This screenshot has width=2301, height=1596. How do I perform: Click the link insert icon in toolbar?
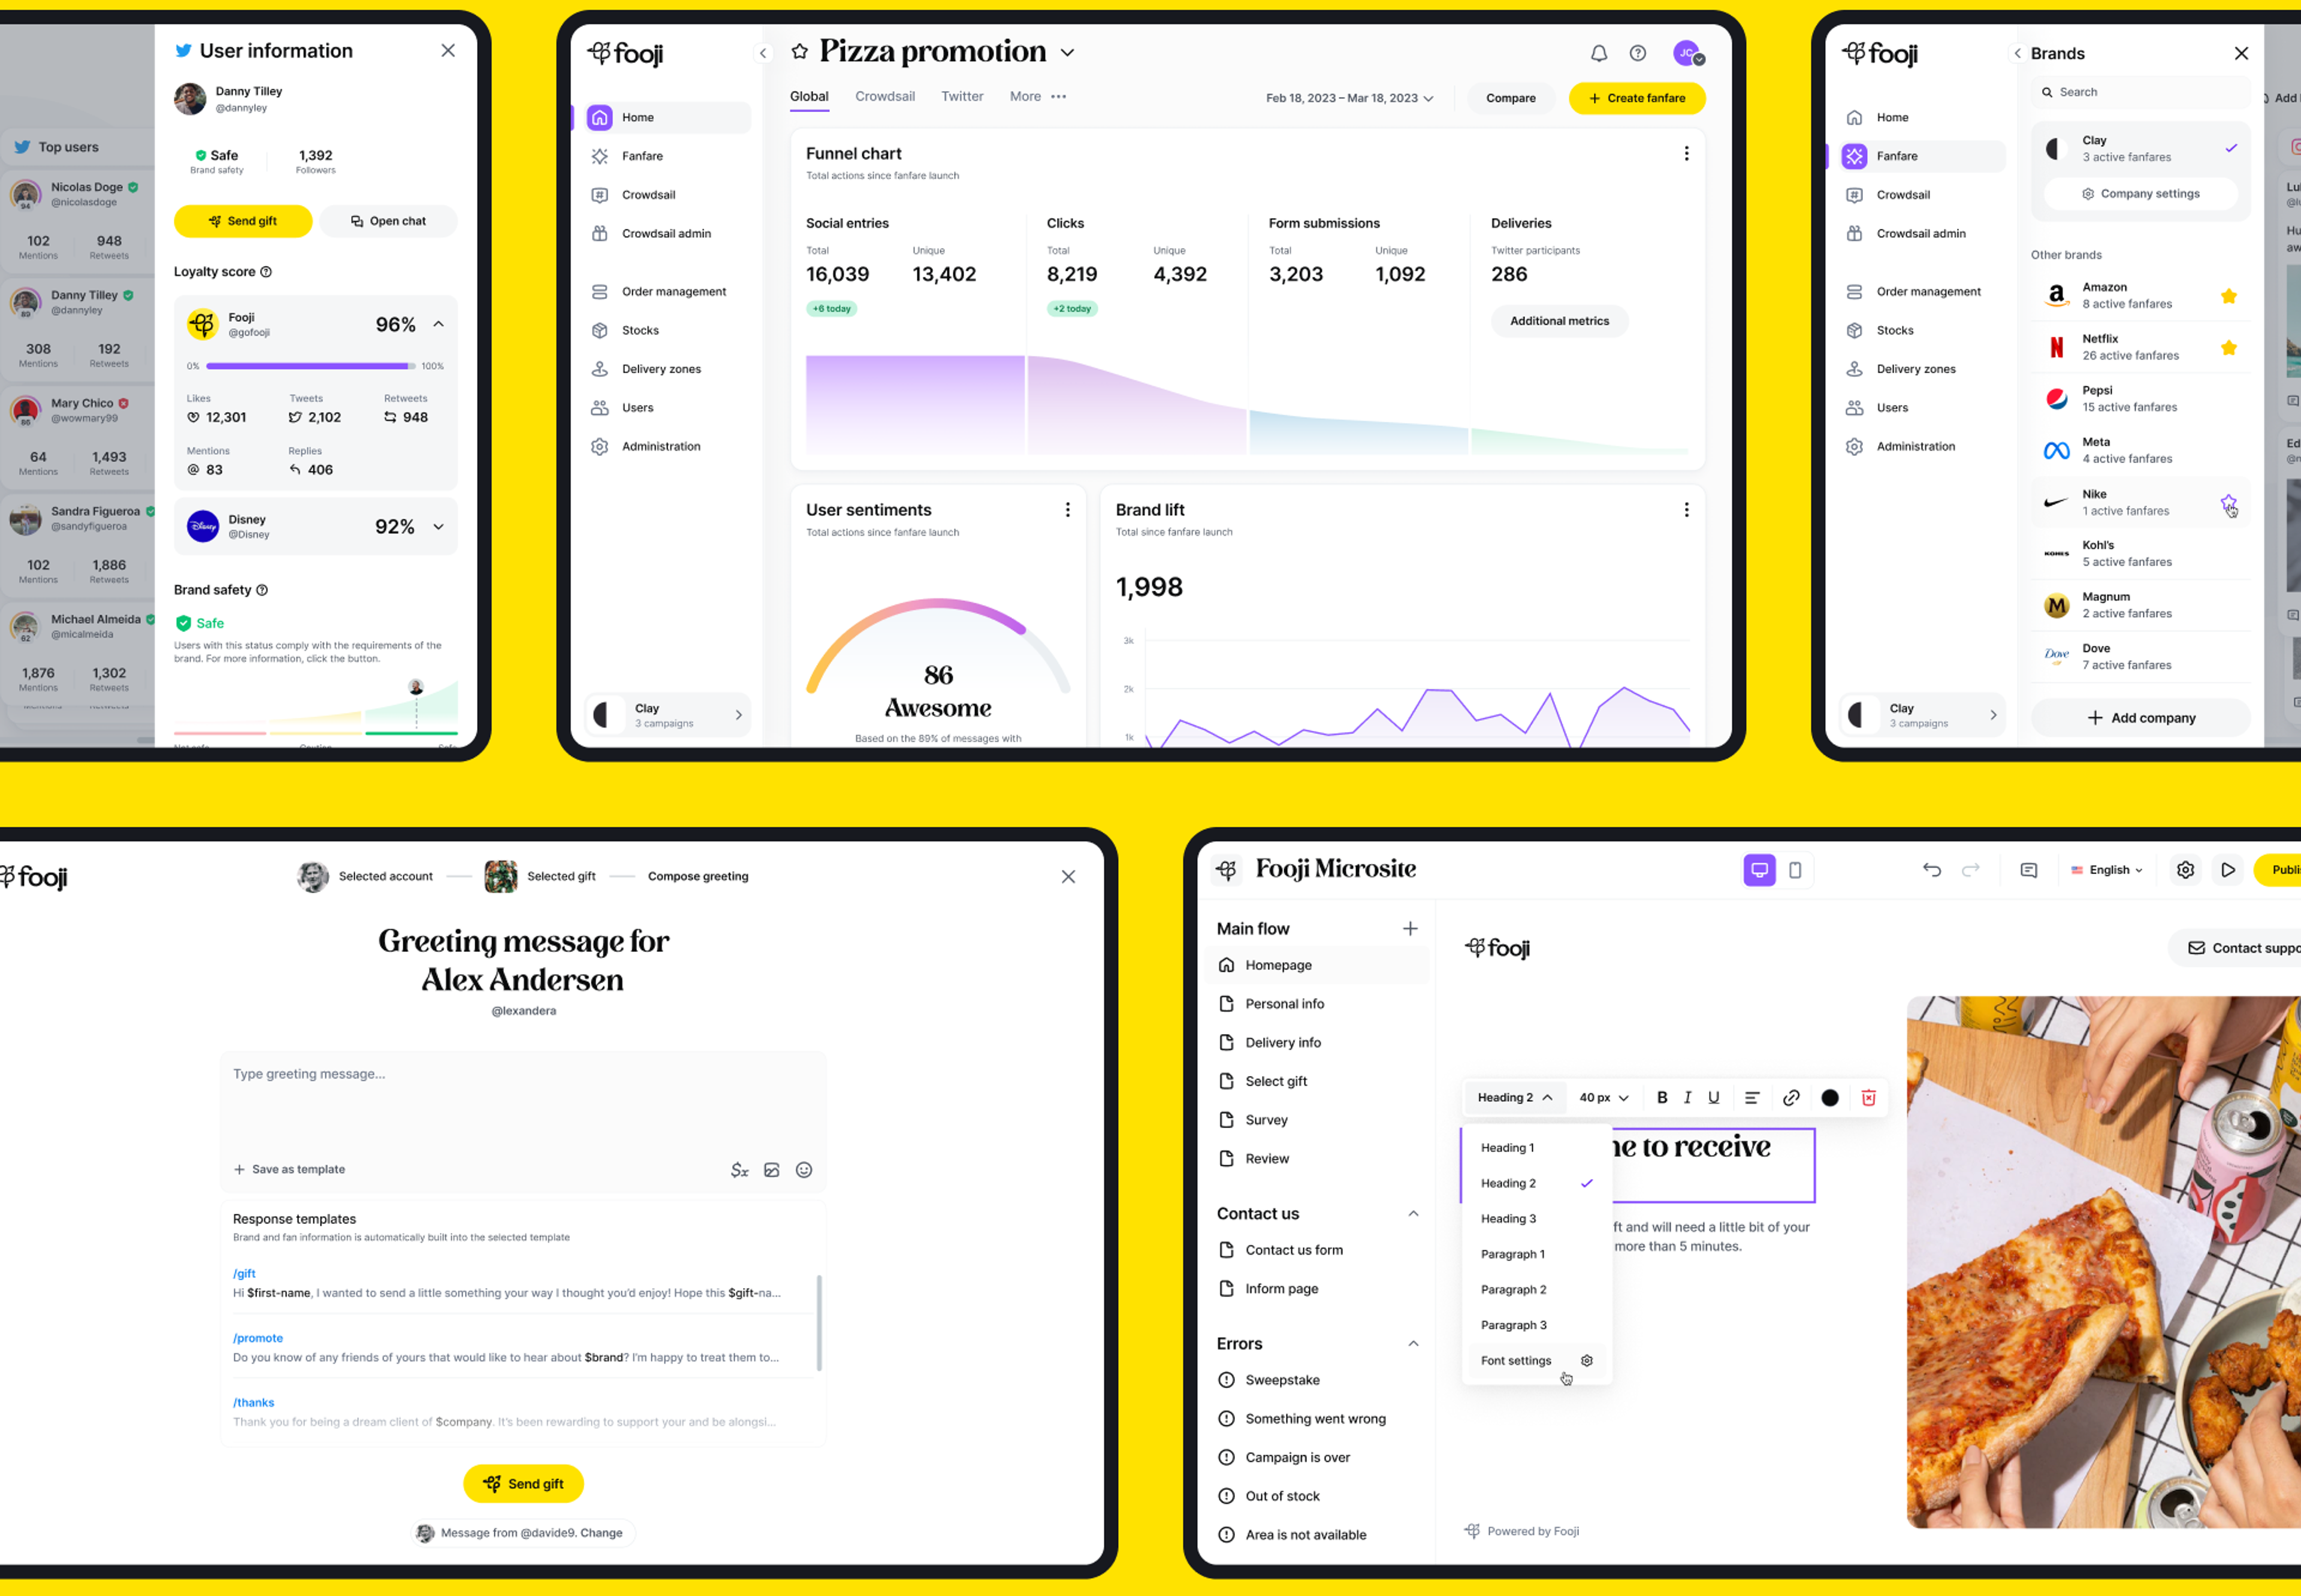tap(1790, 1098)
